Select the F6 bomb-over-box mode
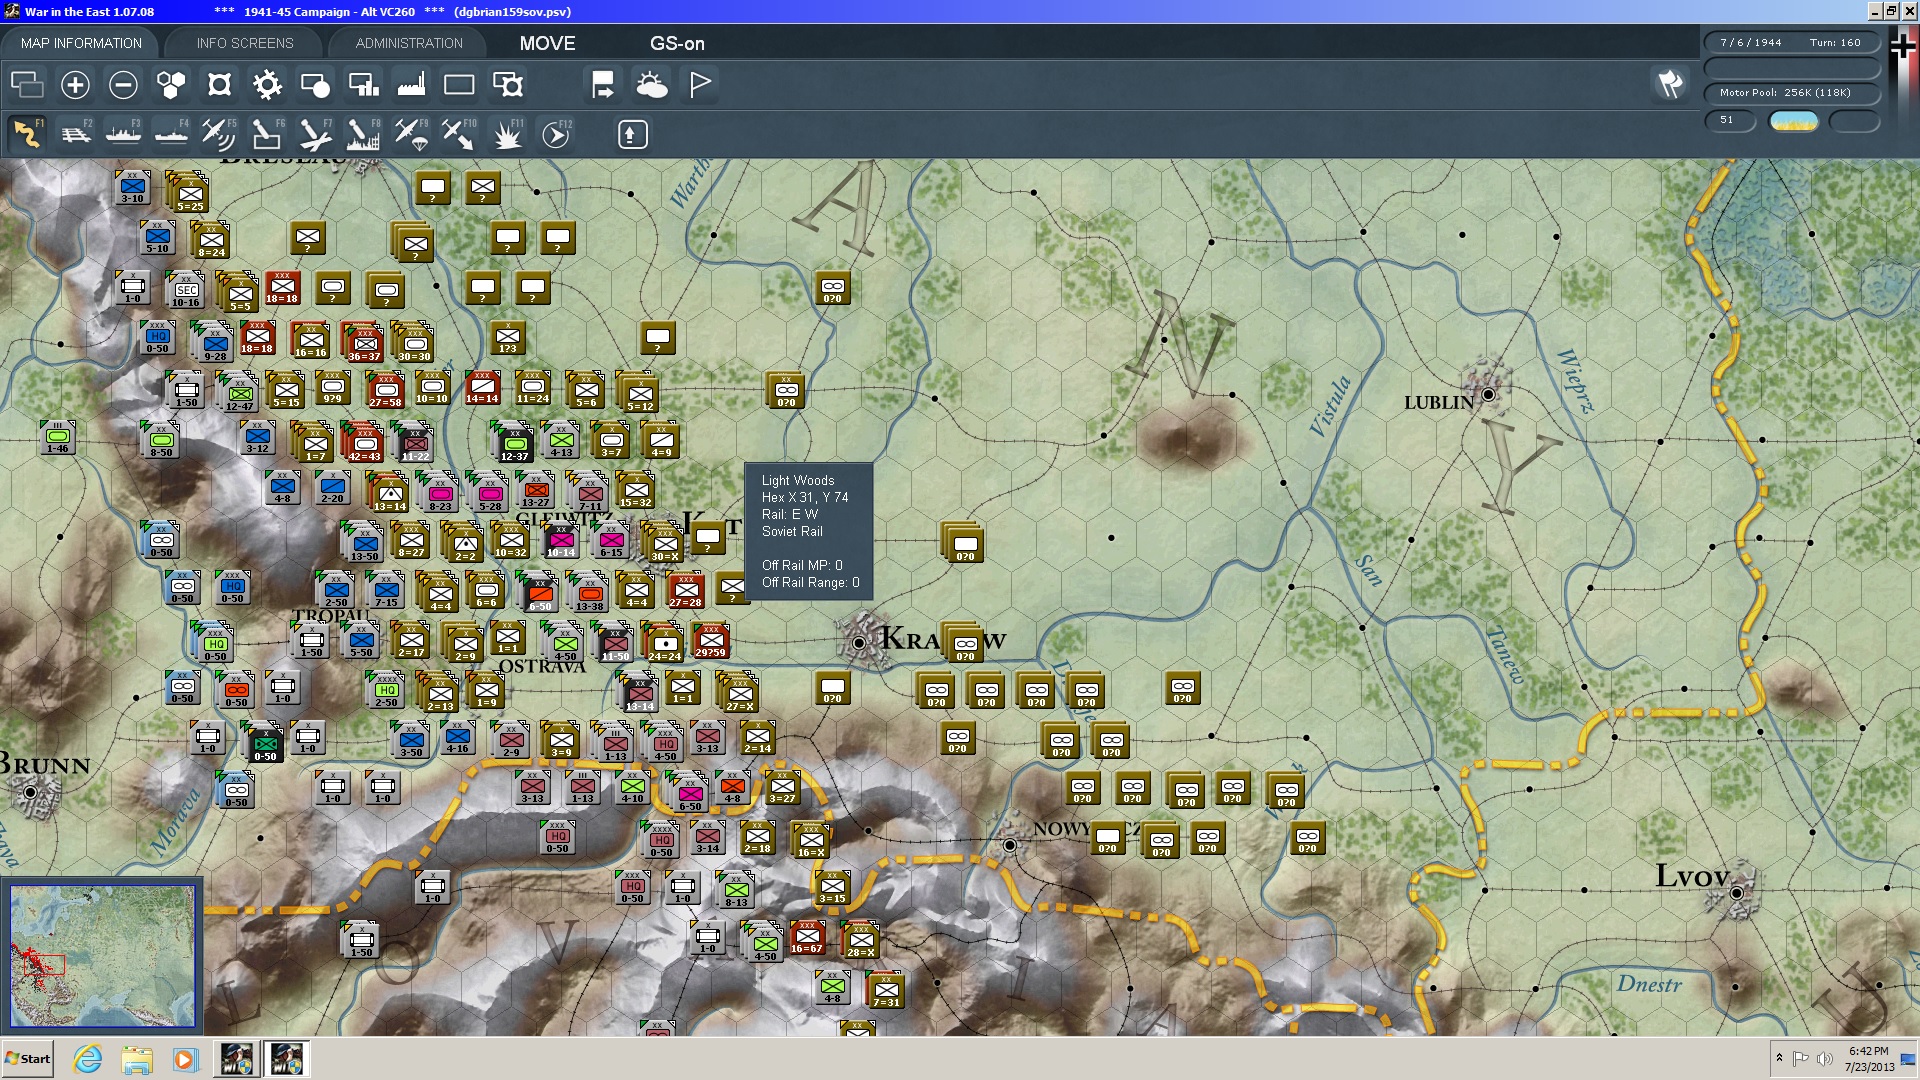This screenshot has height=1080, width=1920. (267, 134)
